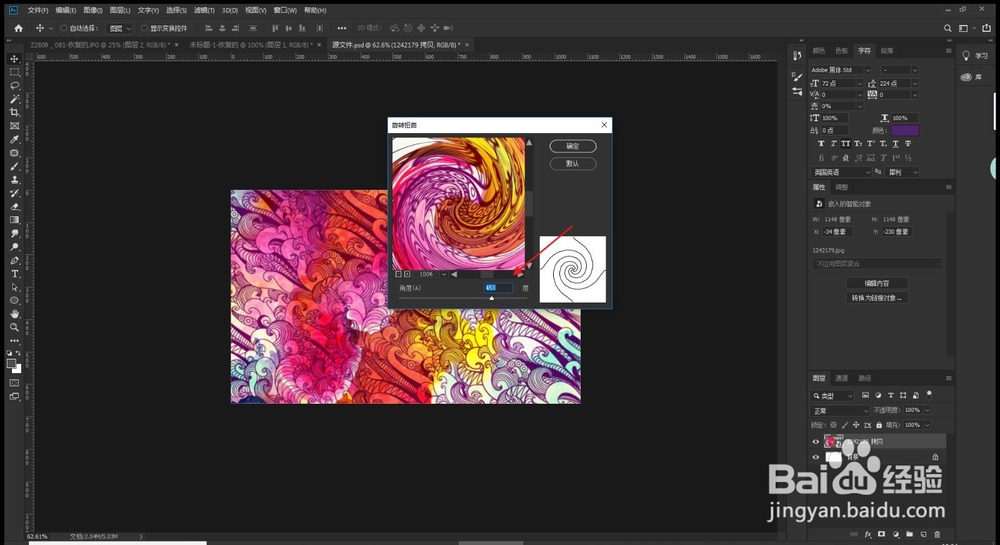Click the angle slider handle in Twirl dialog
This screenshot has width=1000, height=545.
491,298
